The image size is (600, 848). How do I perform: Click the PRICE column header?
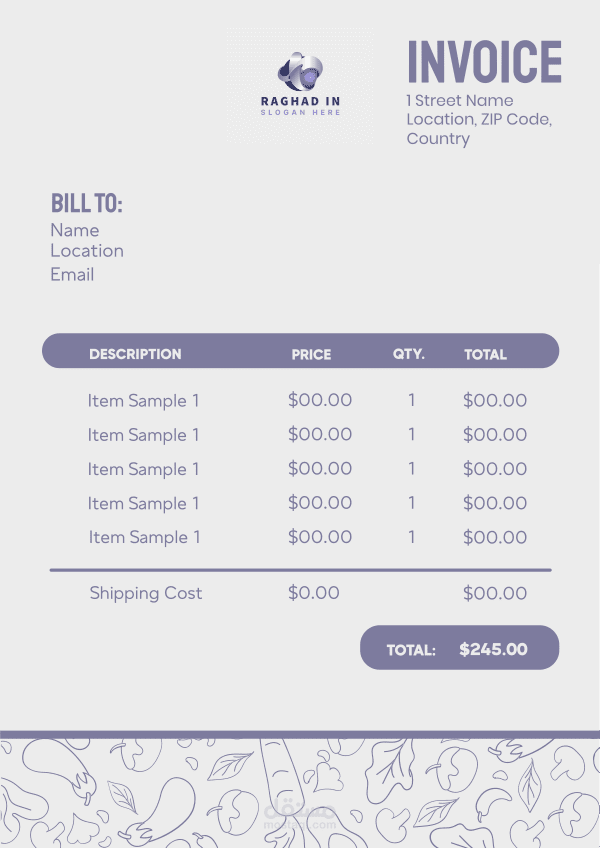click(x=311, y=354)
